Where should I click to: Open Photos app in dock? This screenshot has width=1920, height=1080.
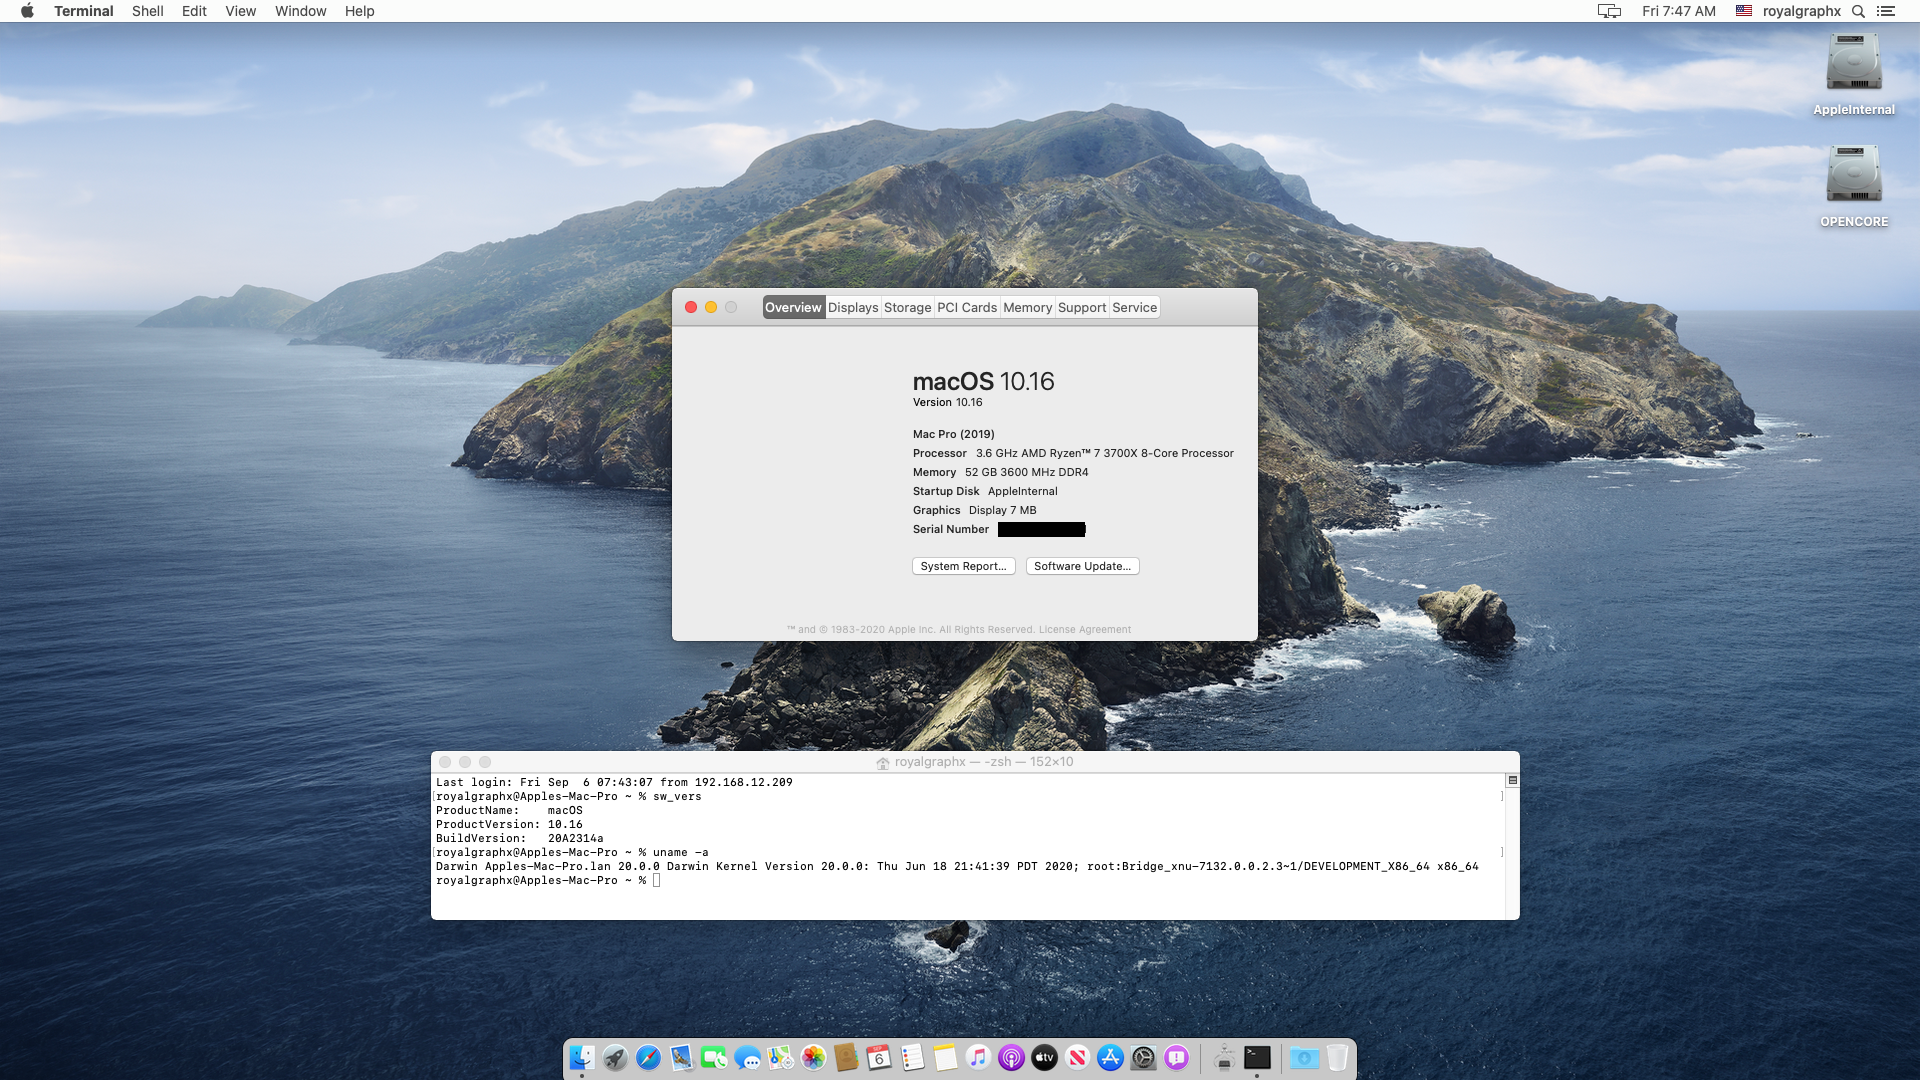(813, 1057)
